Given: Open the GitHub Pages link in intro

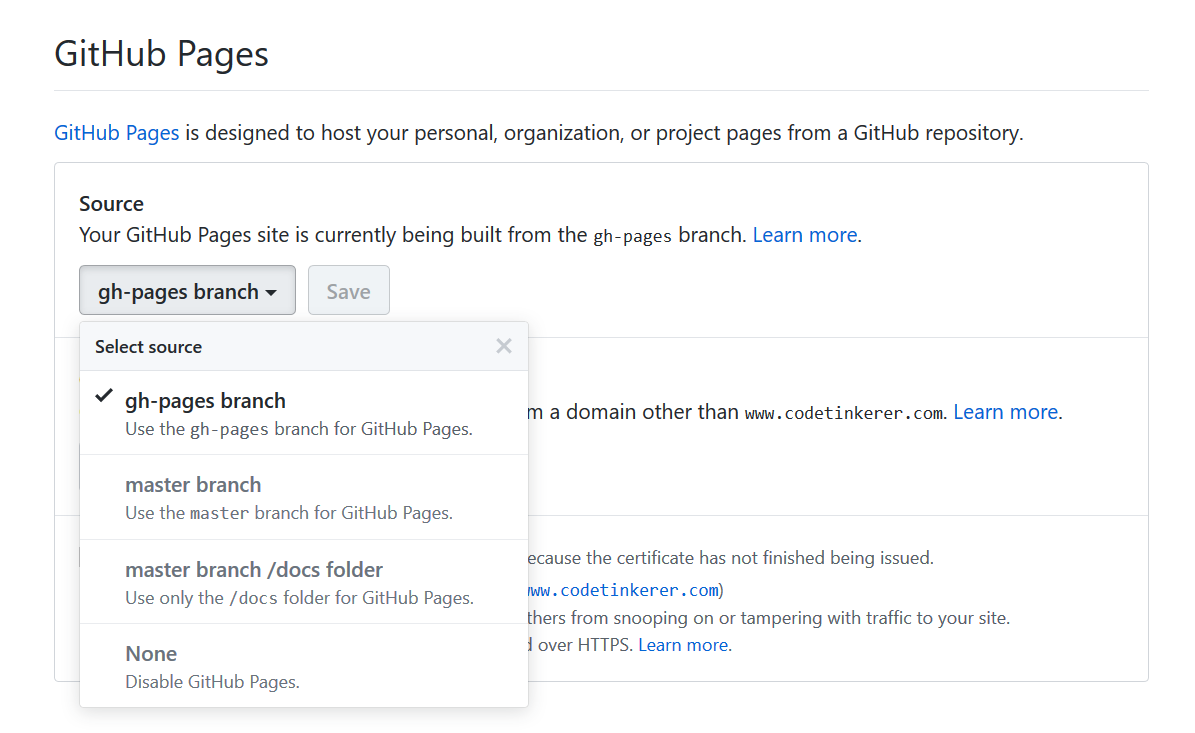Looking at the screenshot, I should (117, 133).
